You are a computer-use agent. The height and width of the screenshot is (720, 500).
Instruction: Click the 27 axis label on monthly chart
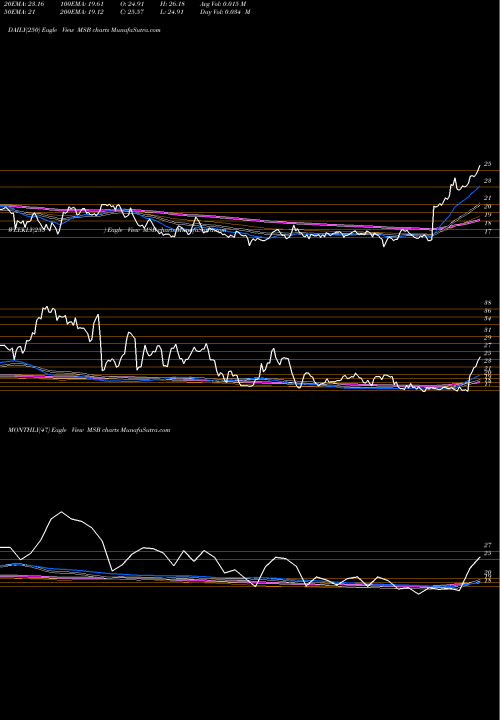click(488, 546)
